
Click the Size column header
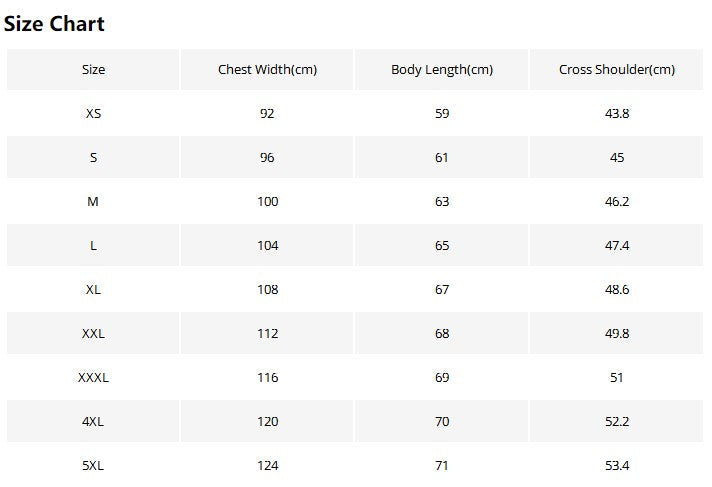93,70
